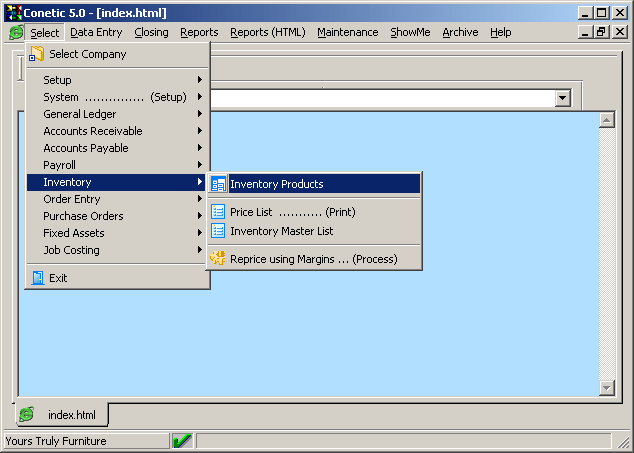Viewport: 634px width, 453px height.
Task: Click the green icon left of Select menu
Action: 16,33
